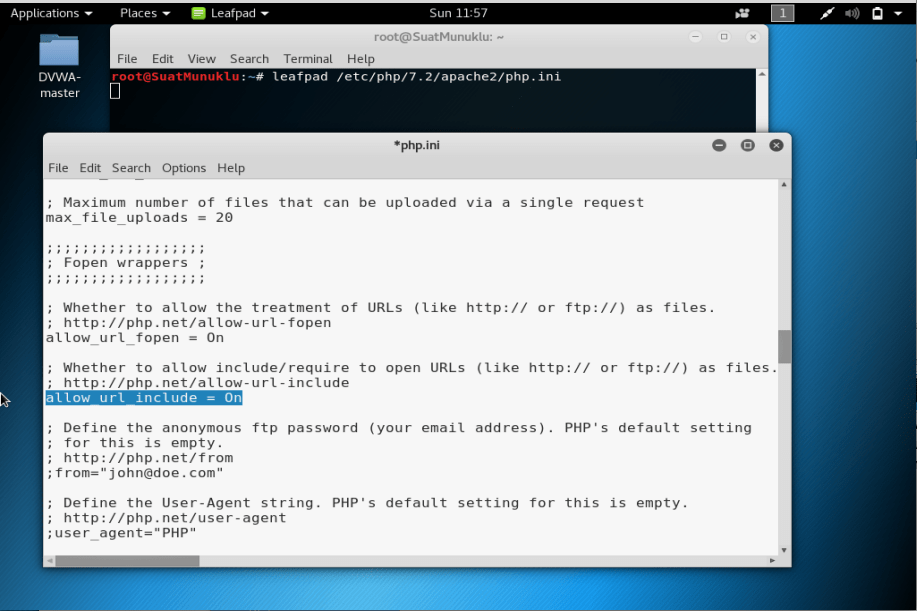The height and width of the screenshot is (611, 917).
Task: Click the clock showing Sun 11:57
Action: tap(458, 13)
